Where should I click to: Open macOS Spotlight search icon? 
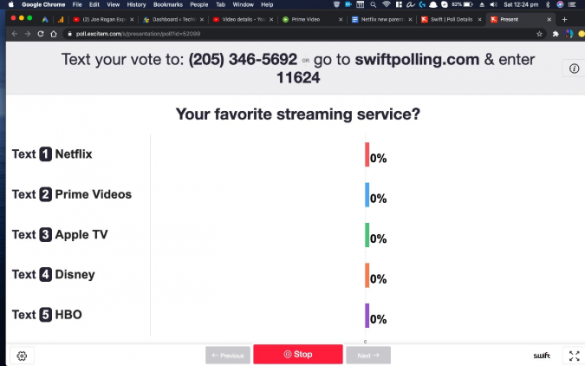click(x=373, y=4)
